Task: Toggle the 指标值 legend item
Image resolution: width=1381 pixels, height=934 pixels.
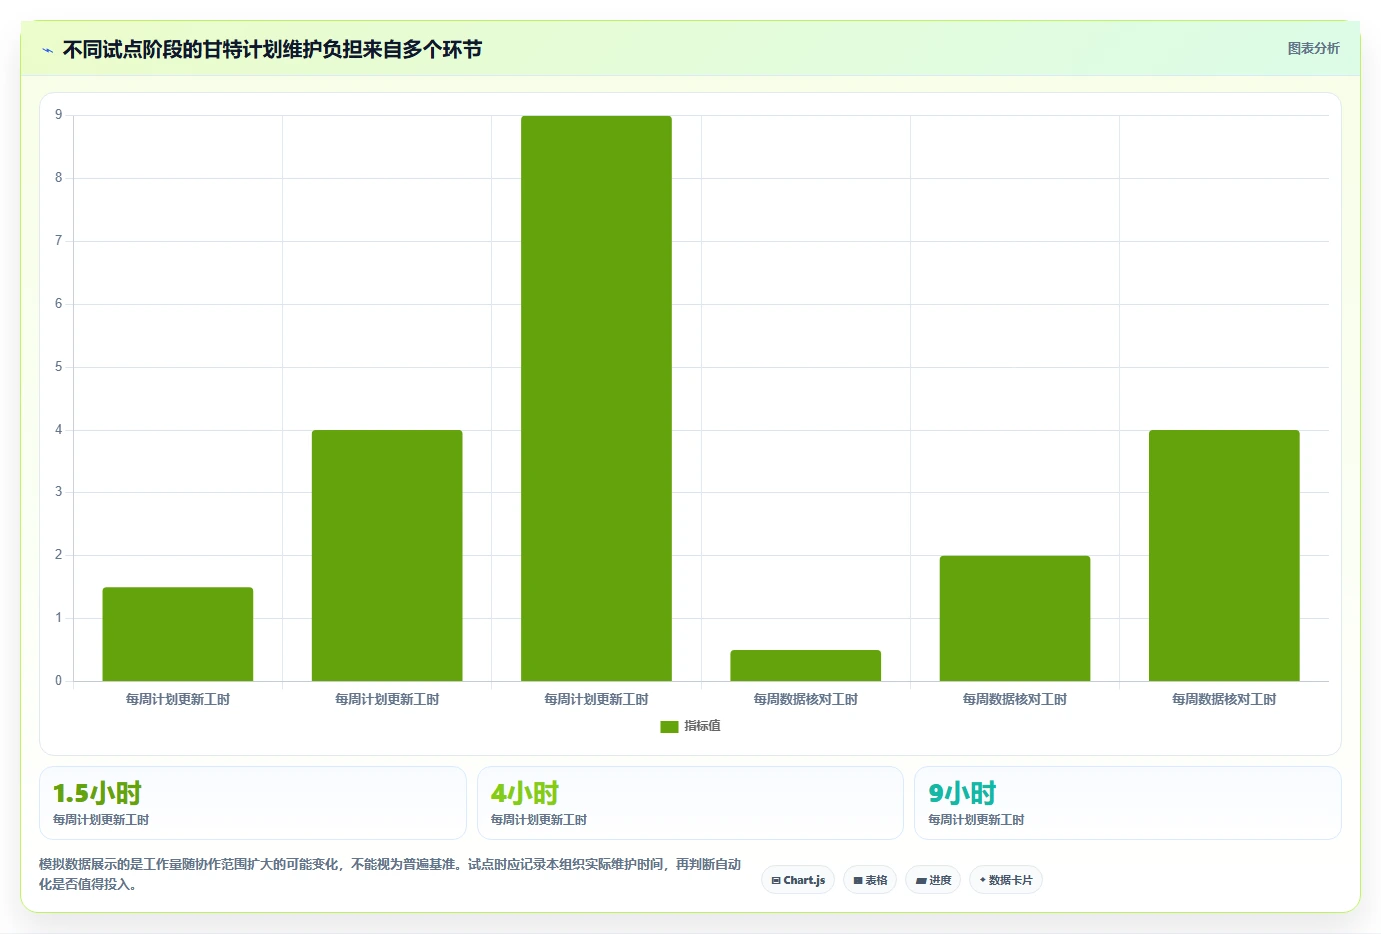Action: pos(691,726)
